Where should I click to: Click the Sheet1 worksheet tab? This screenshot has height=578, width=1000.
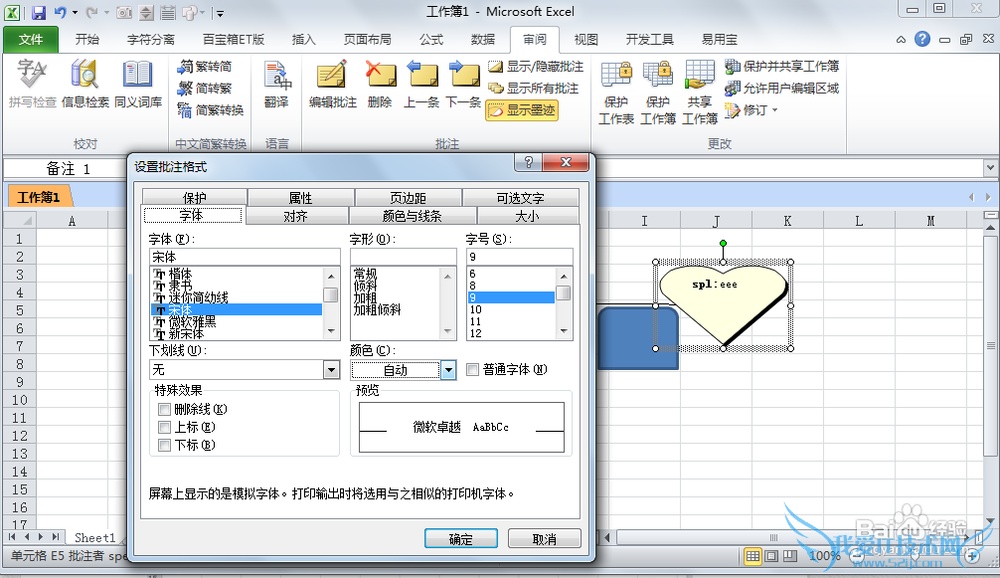pos(95,537)
